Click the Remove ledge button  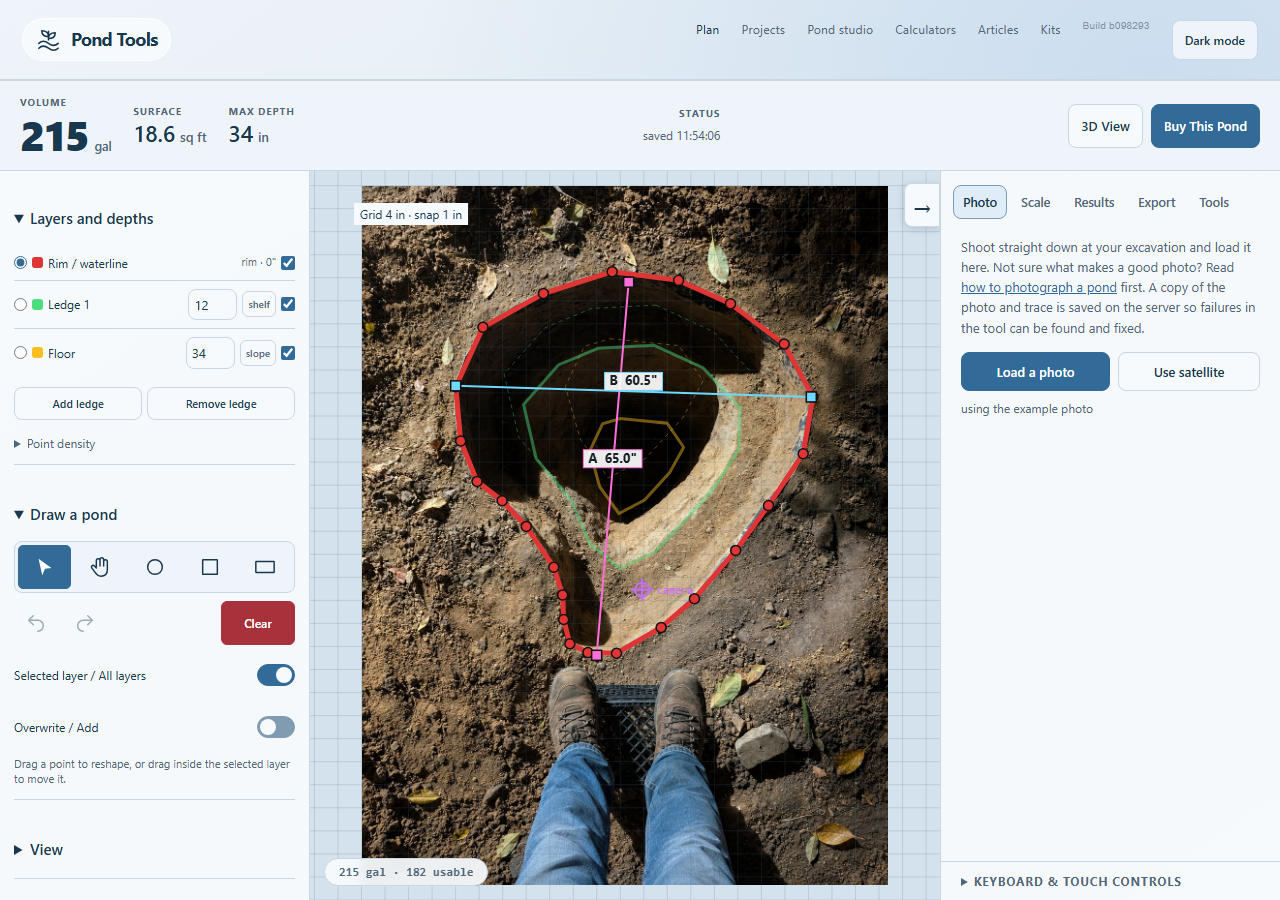tap(221, 404)
